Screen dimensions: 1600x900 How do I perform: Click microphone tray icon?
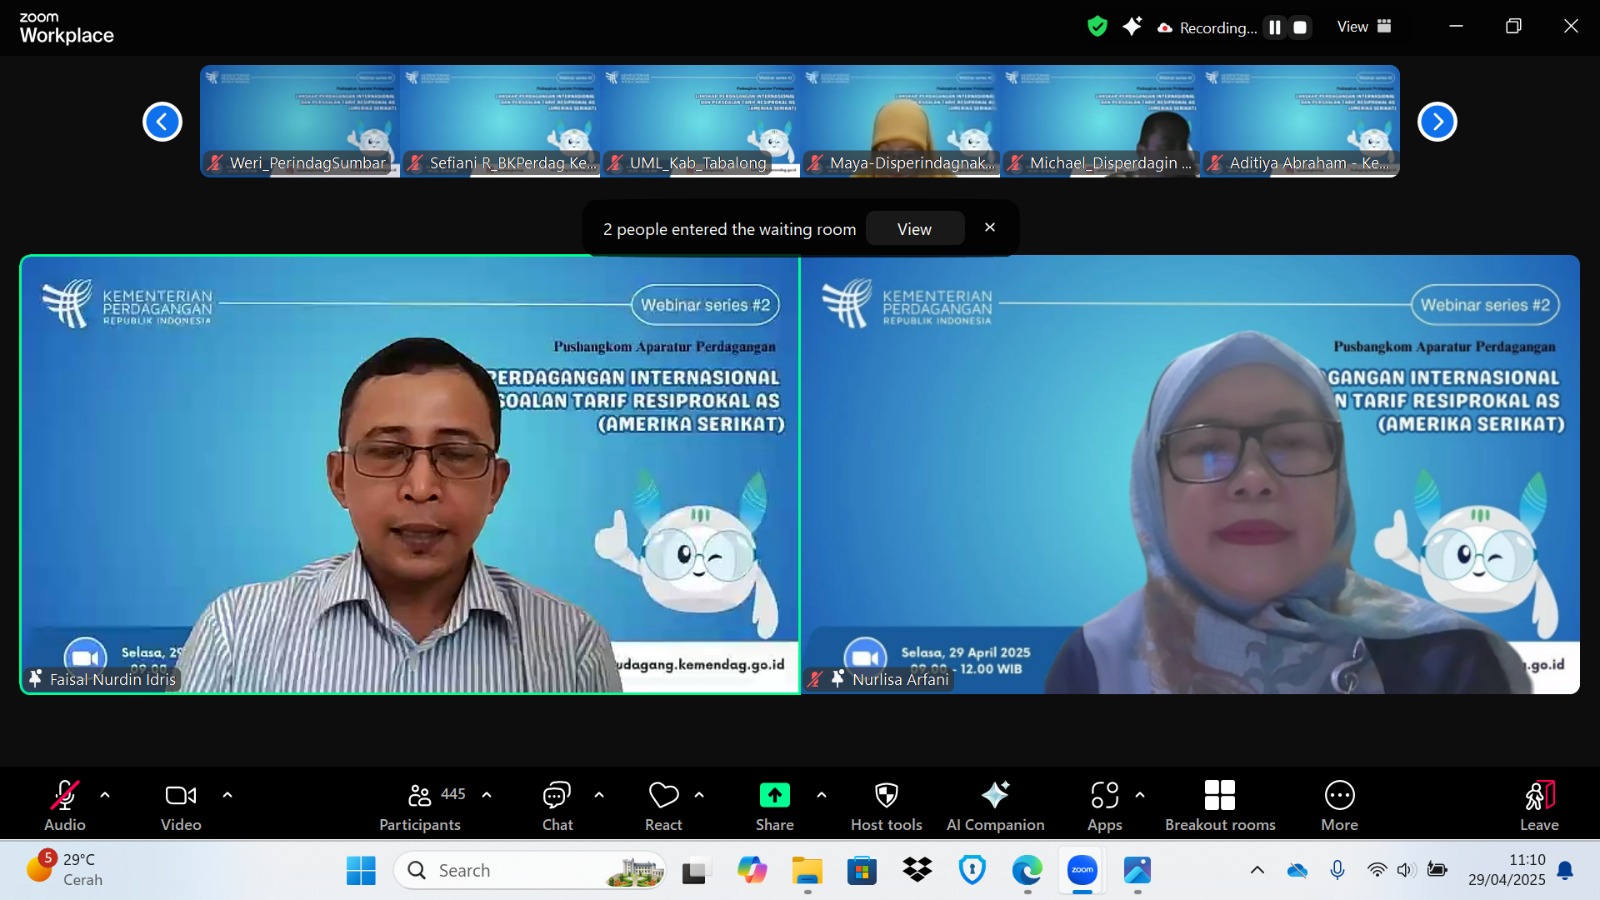pos(1337,870)
